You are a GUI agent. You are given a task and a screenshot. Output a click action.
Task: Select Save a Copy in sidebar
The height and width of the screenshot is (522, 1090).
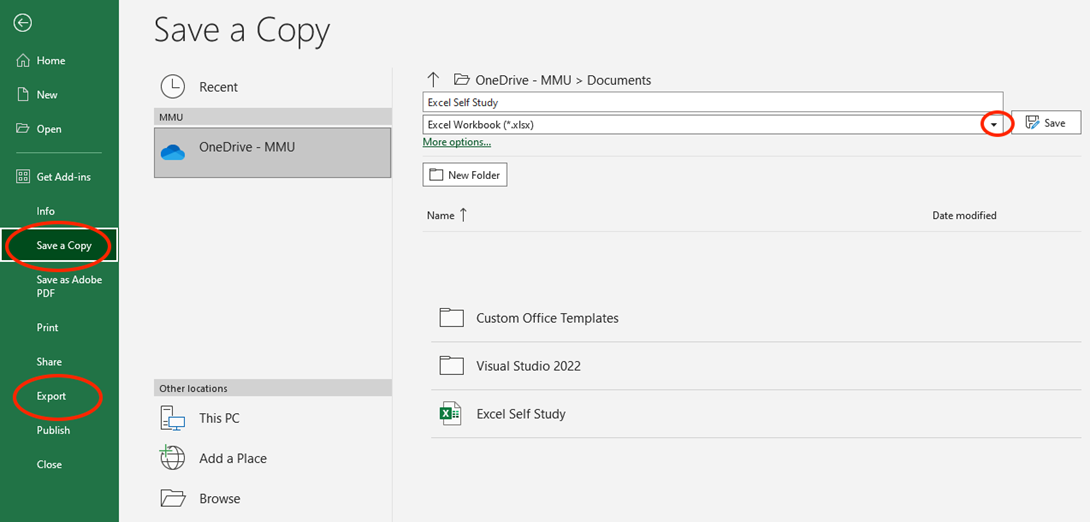60,245
